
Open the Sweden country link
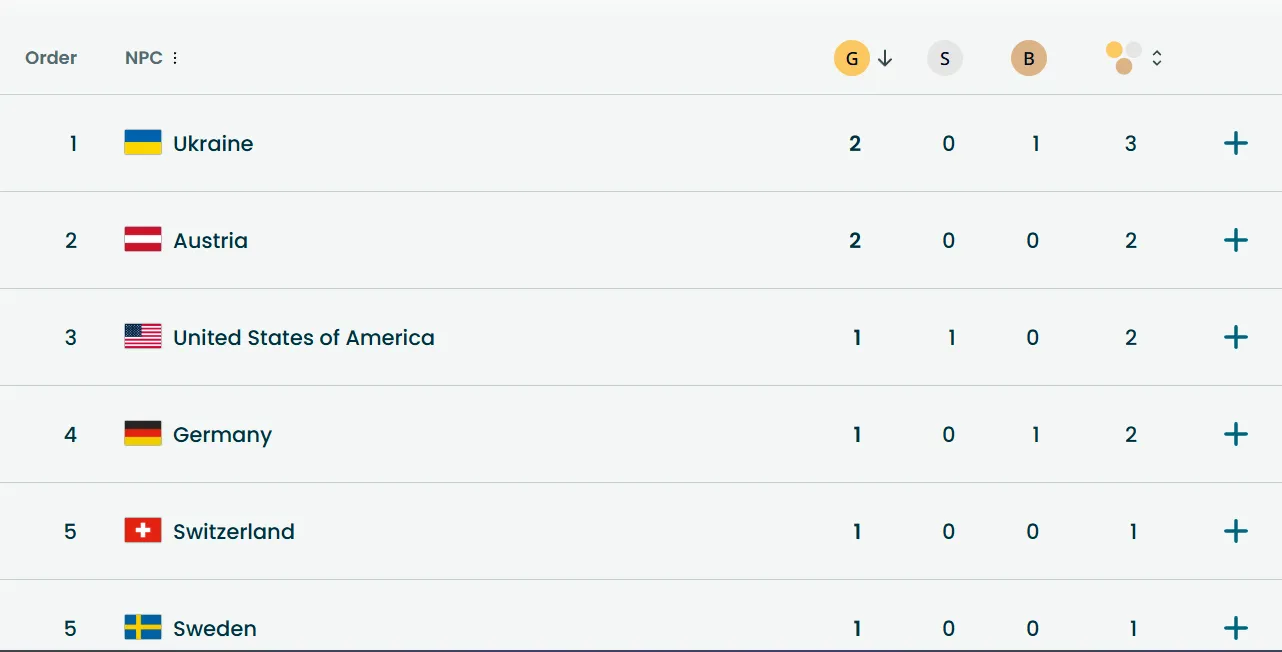[215, 628]
